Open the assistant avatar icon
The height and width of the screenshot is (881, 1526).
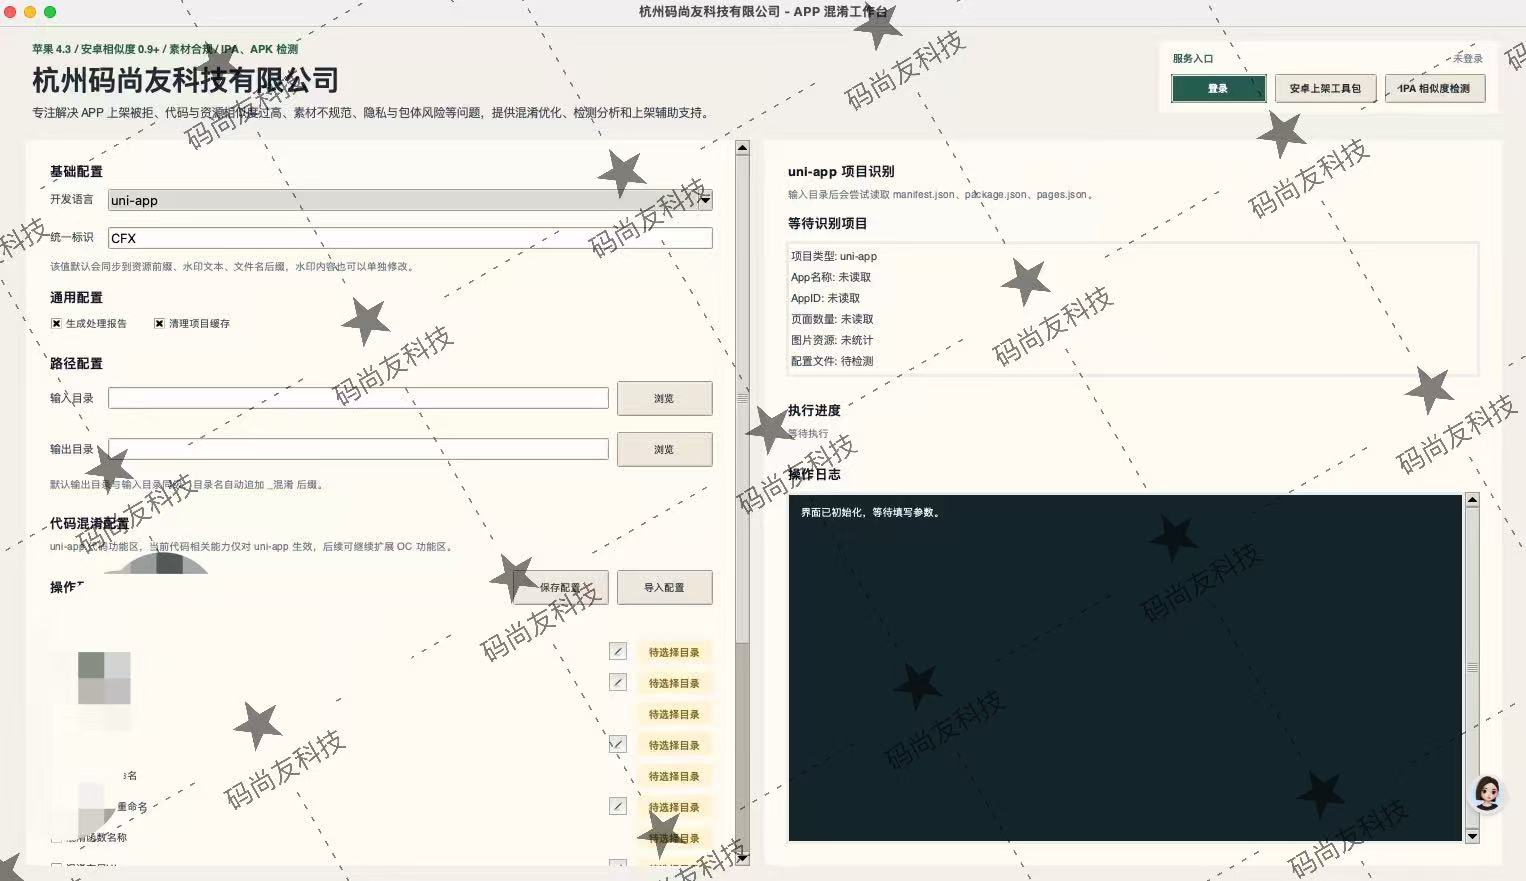pos(1487,793)
